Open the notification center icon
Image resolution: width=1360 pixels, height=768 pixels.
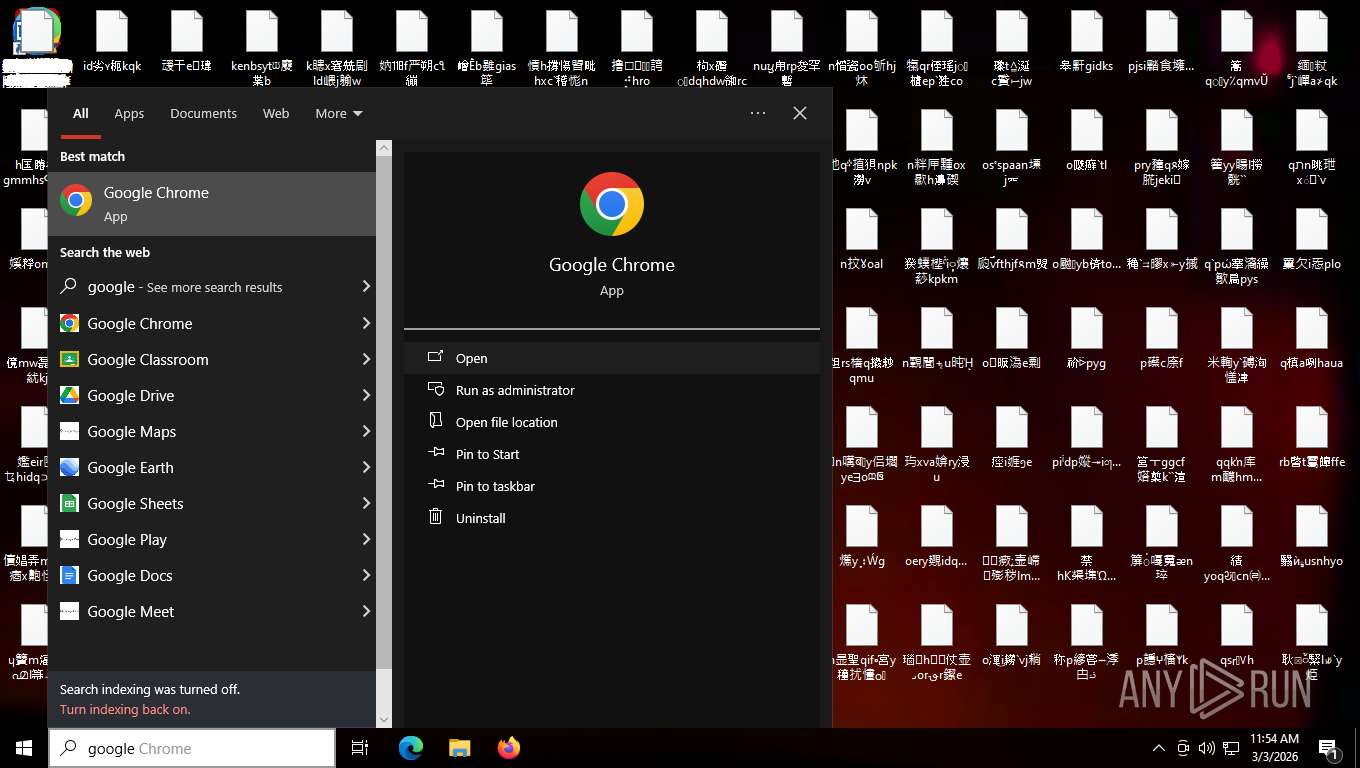click(x=1330, y=748)
